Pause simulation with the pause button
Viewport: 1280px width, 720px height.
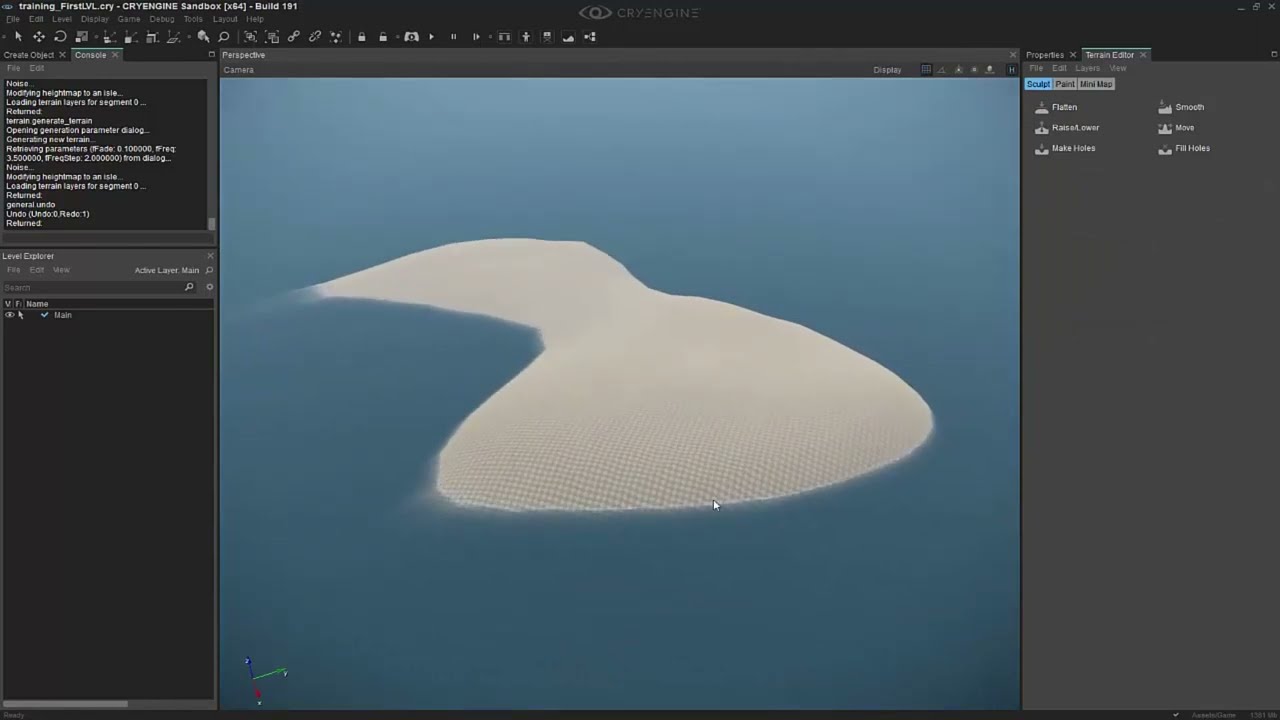pyautogui.click(x=453, y=37)
